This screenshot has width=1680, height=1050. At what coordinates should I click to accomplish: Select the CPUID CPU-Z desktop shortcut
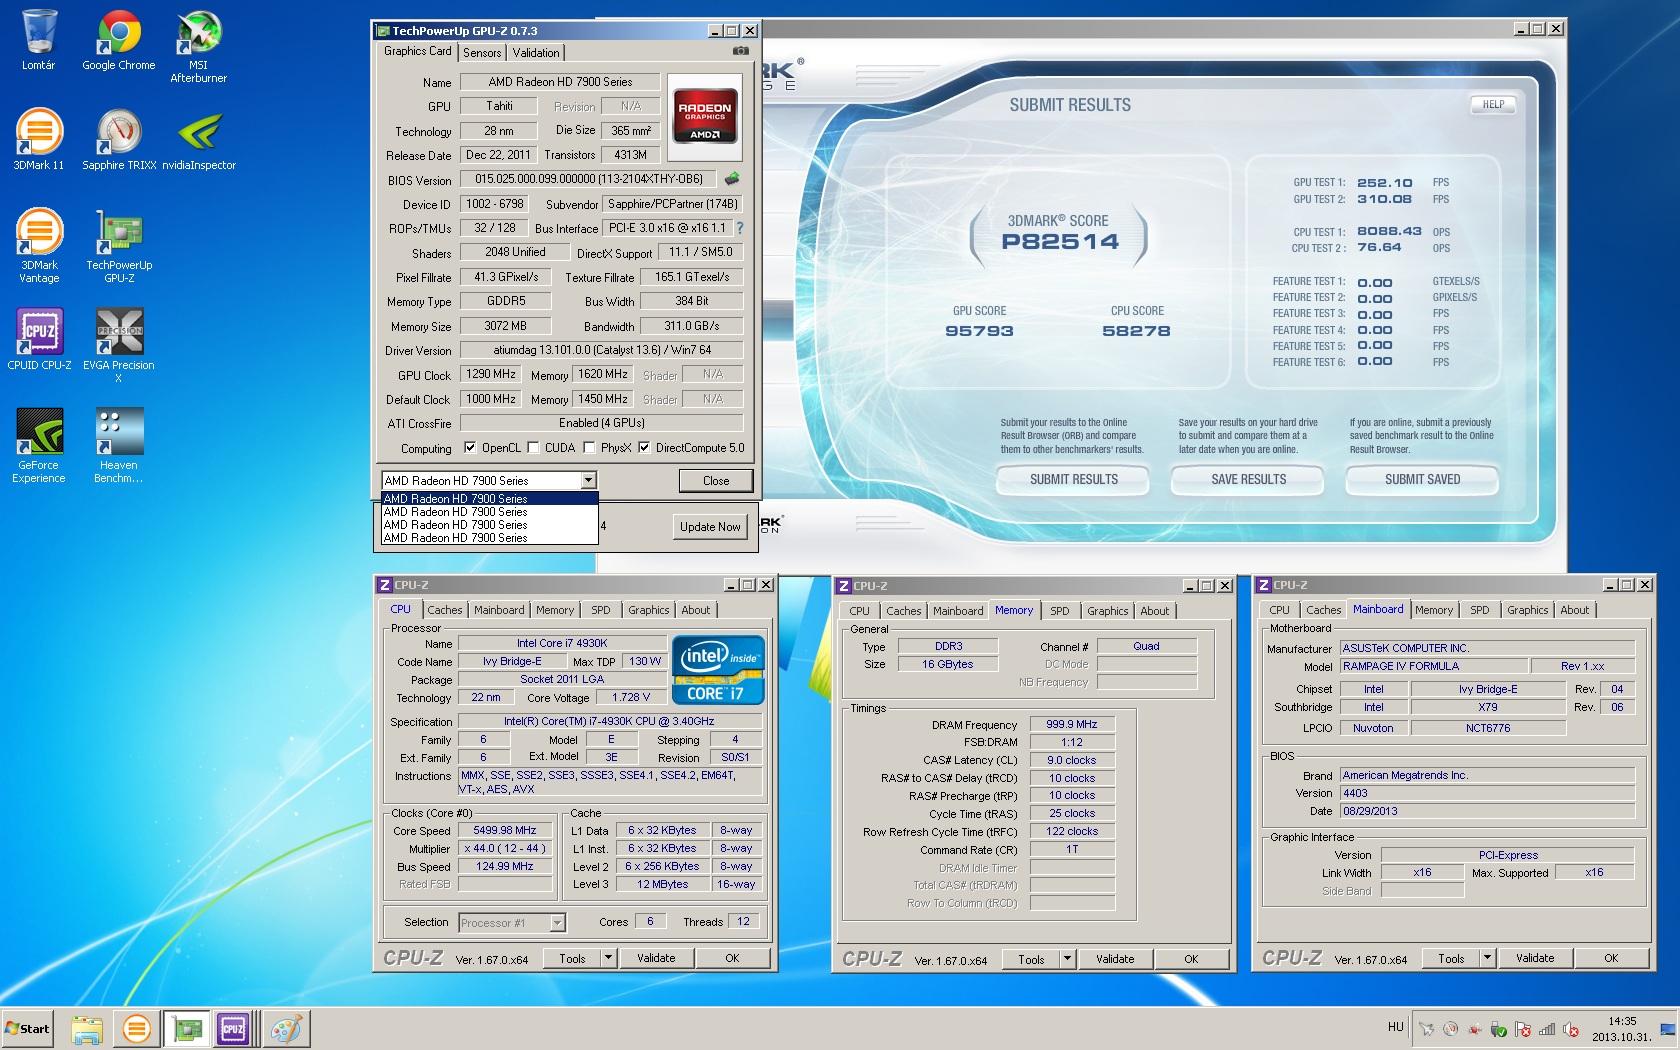[x=39, y=340]
